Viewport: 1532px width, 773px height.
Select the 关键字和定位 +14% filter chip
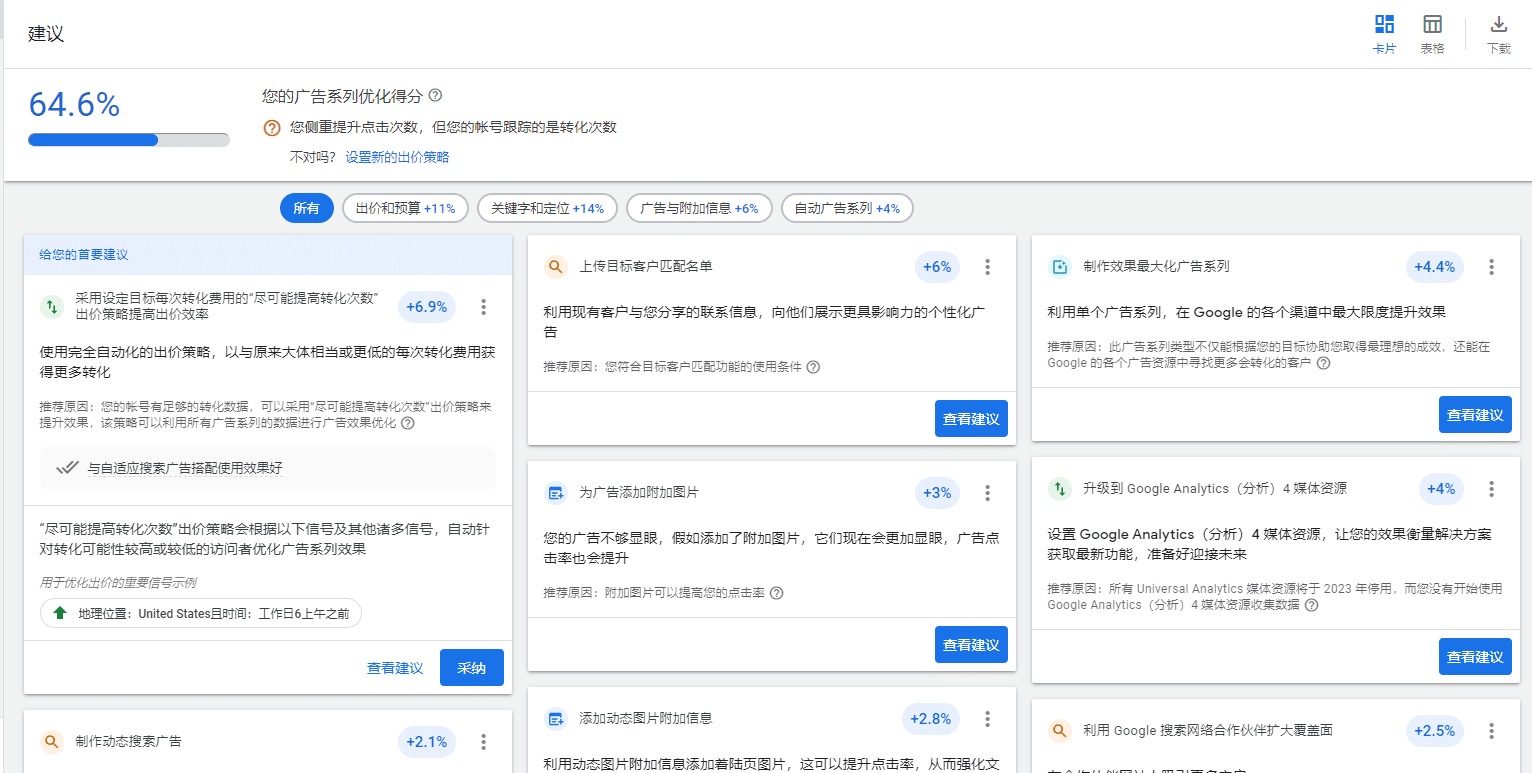(547, 208)
